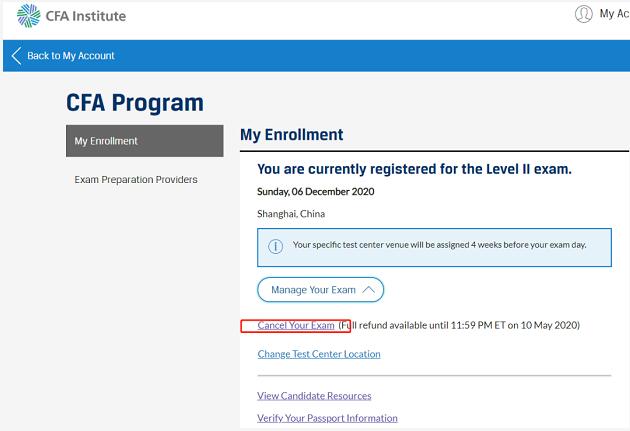Go back via Back to My Account
This screenshot has height=431, width=630.
pos(70,56)
